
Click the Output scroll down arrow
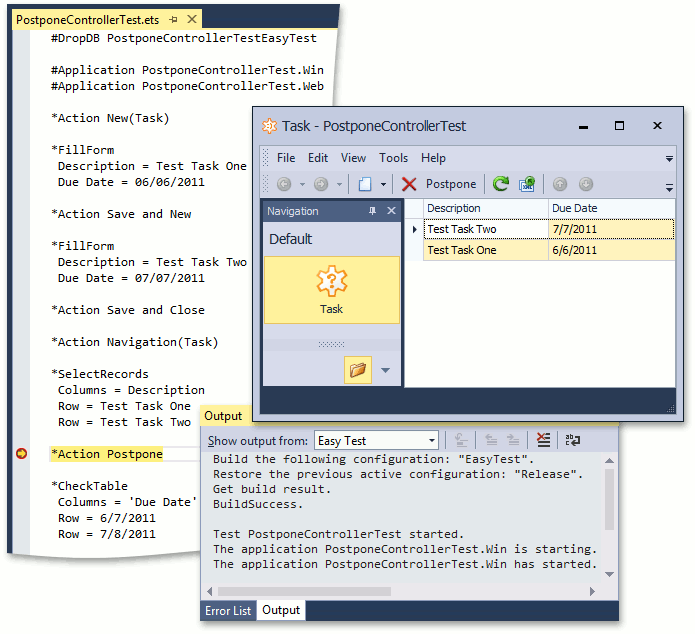[x=609, y=574]
